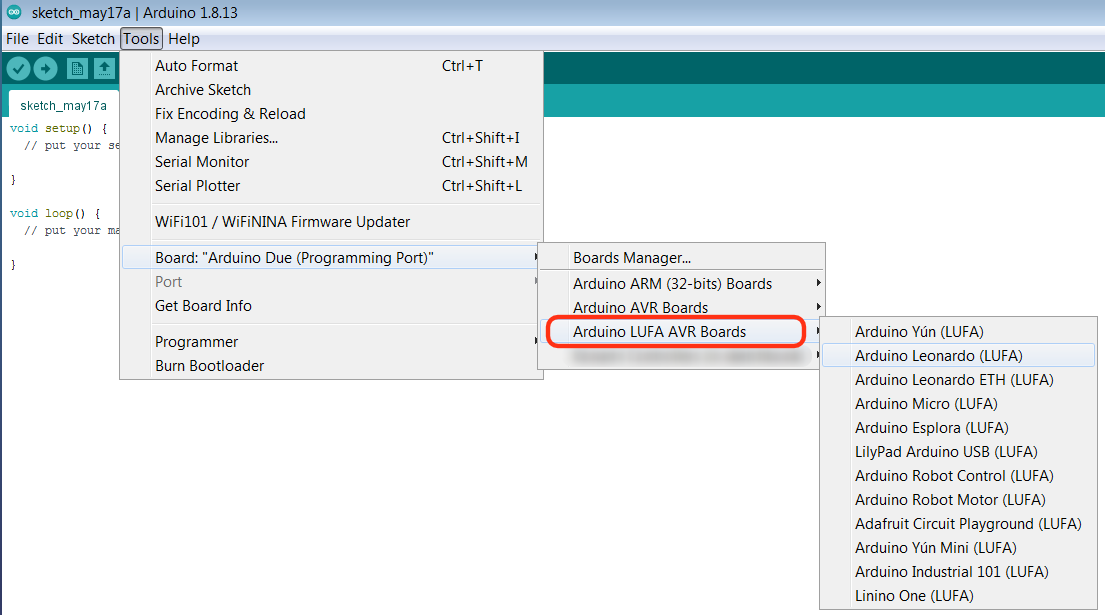Image resolution: width=1105 pixels, height=615 pixels.
Task: Select Arduino Esplora (LUFA) board
Action: point(958,427)
